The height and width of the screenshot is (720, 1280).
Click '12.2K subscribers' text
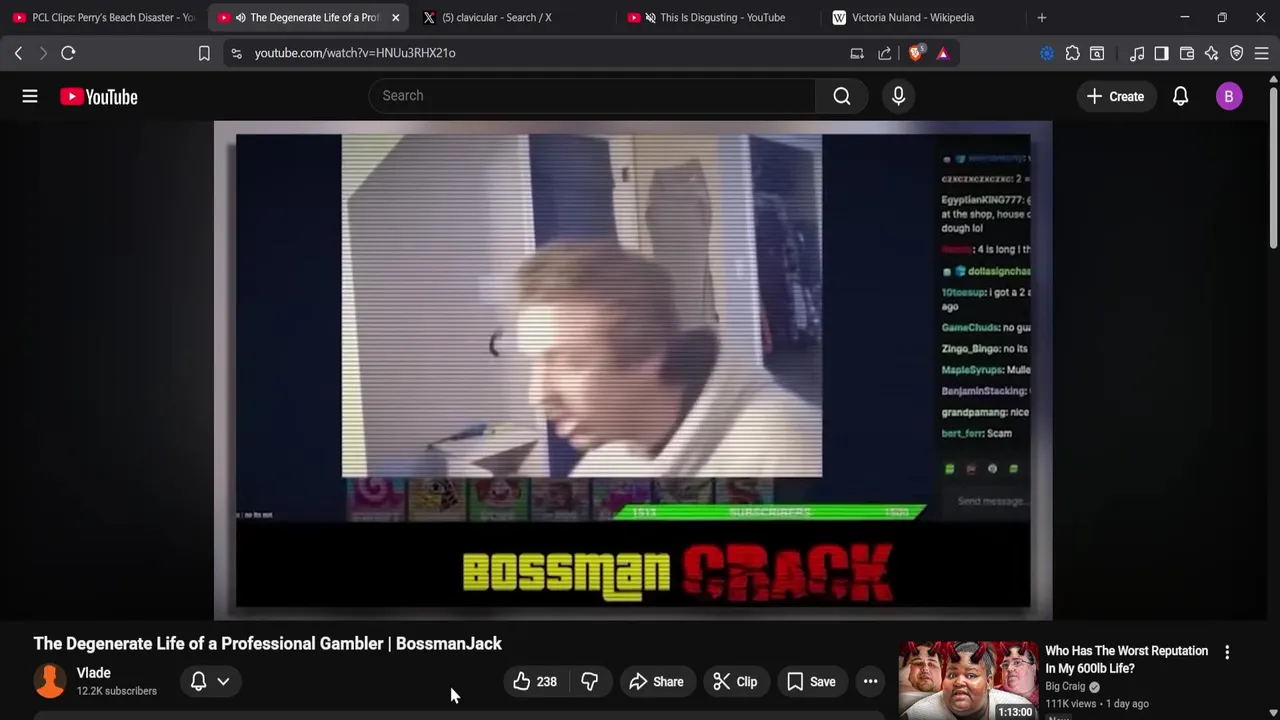117,691
